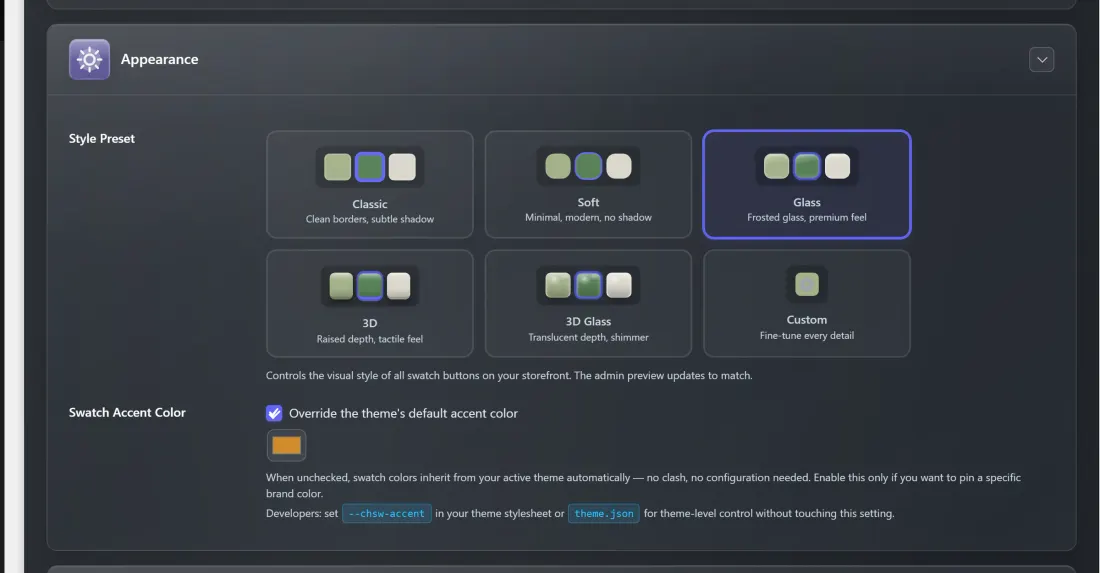This screenshot has height=573, width=1100.
Task: Select the 3D Glass style preset
Action: click(588, 304)
